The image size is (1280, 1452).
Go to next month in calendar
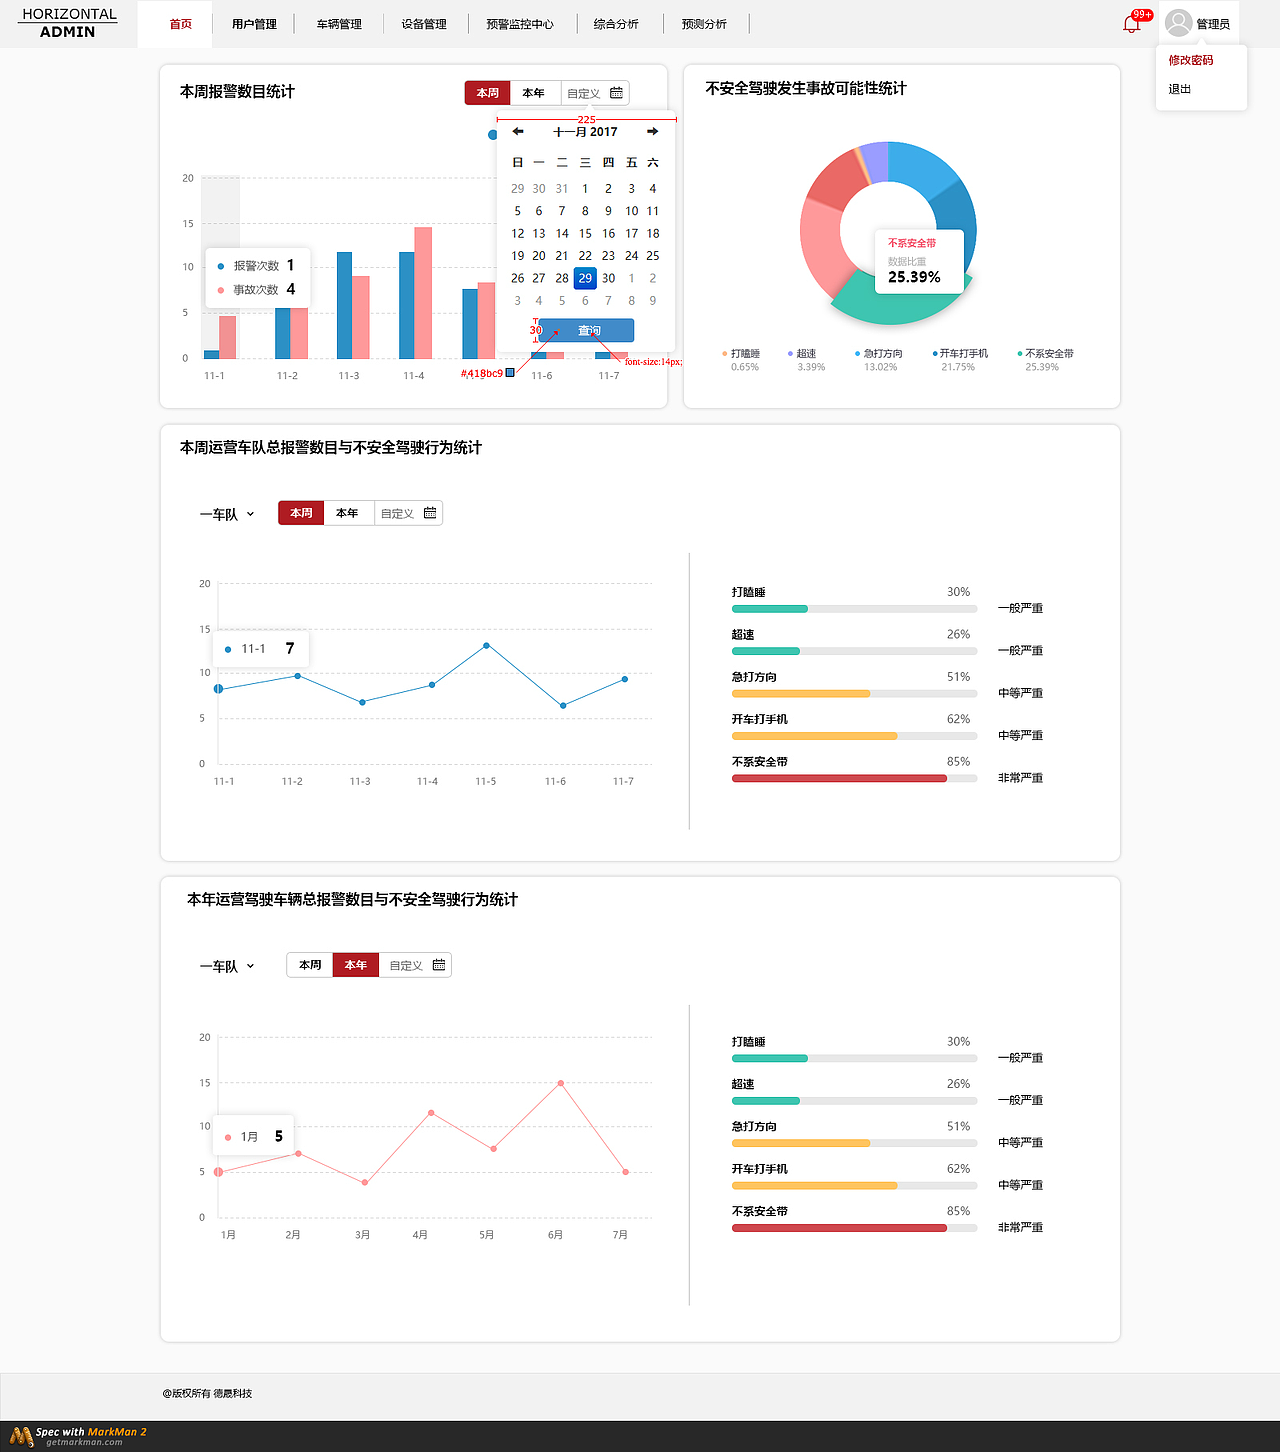point(652,132)
